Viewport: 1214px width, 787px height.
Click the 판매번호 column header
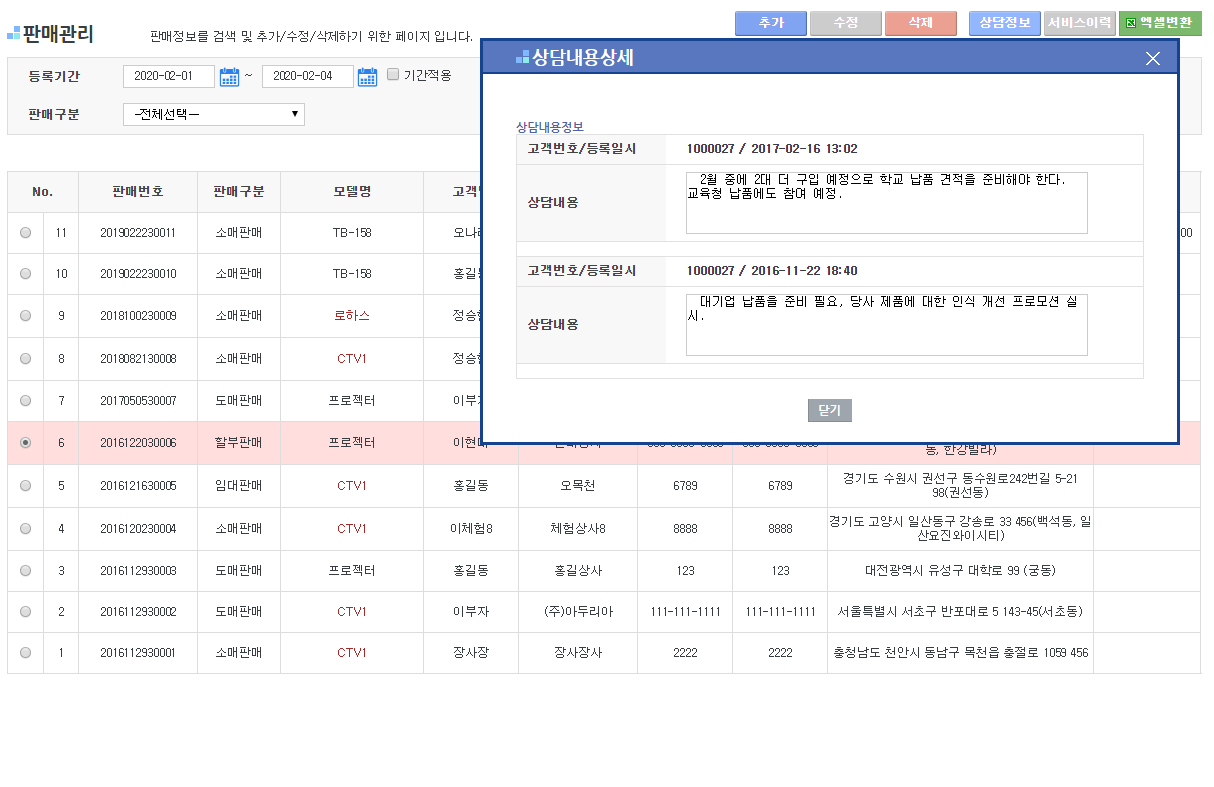coord(138,192)
